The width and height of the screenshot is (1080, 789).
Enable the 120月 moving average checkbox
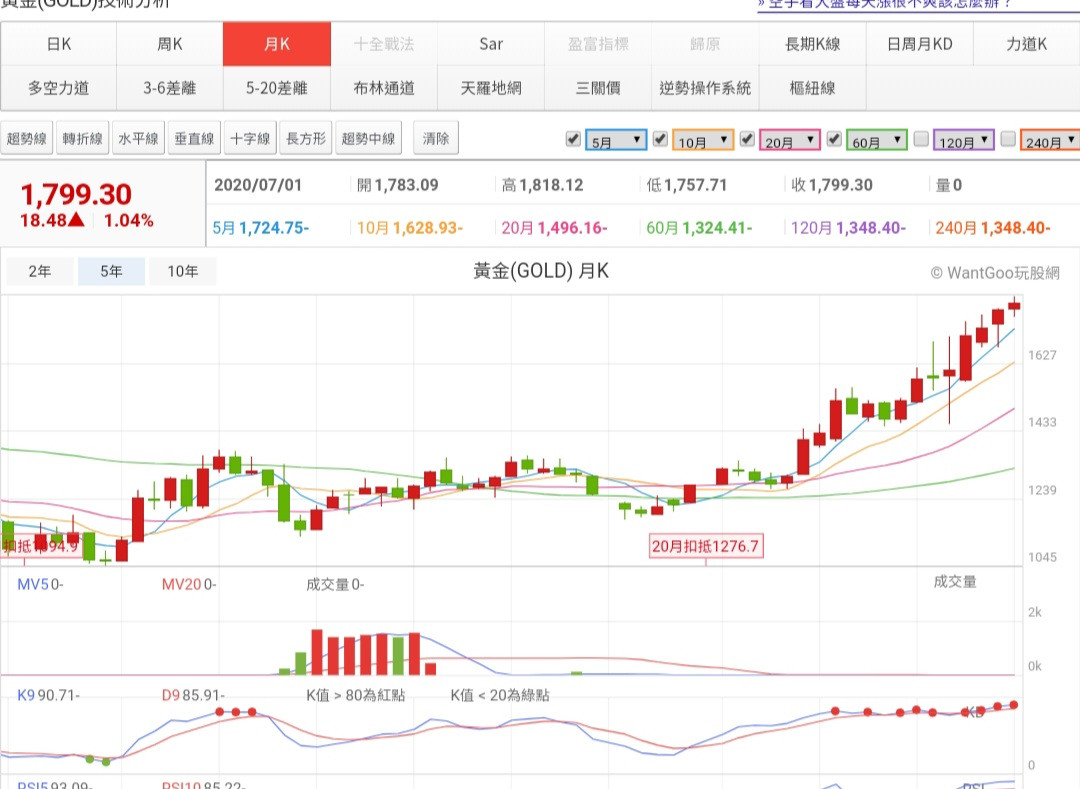pyautogui.click(x=921, y=139)
